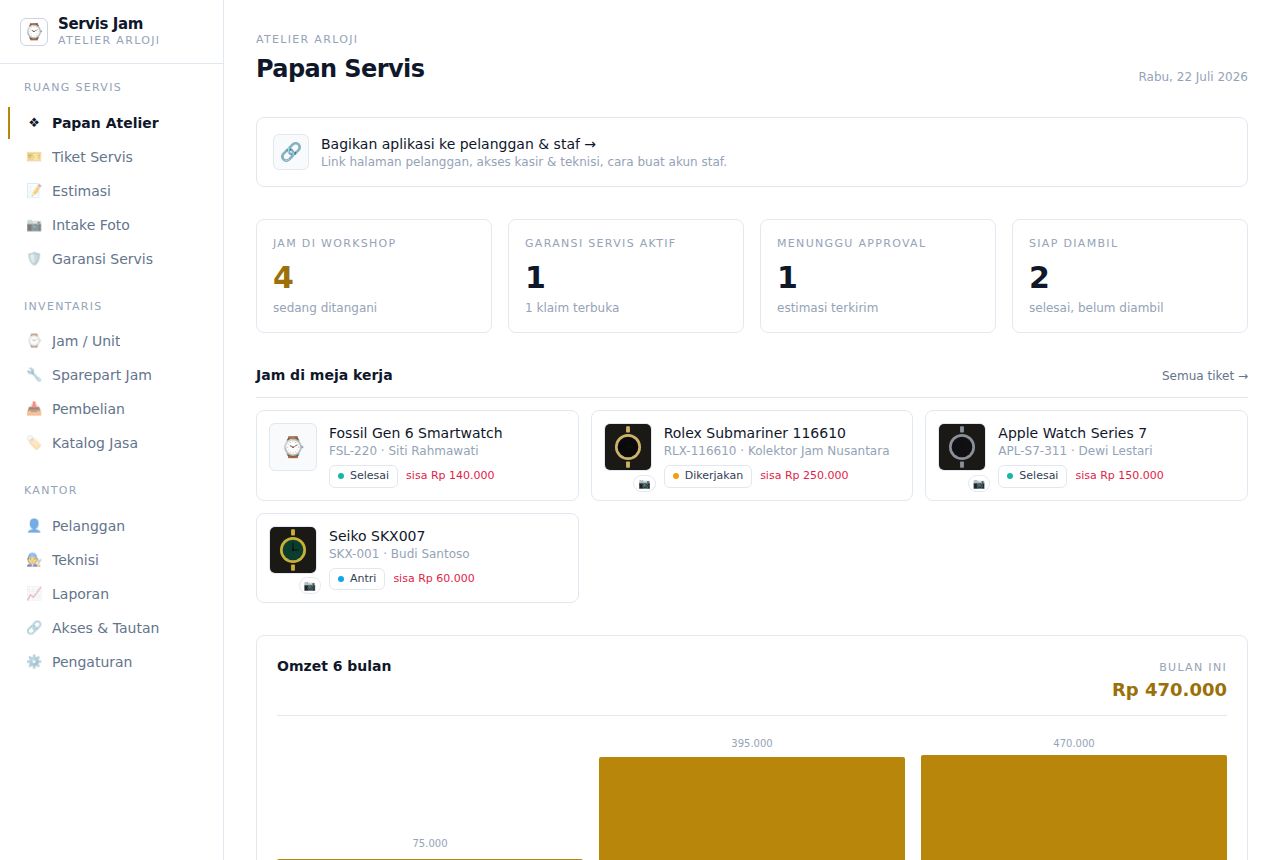
Task: Click the 395.000 bar in Omzet chart
Action: 752,808
